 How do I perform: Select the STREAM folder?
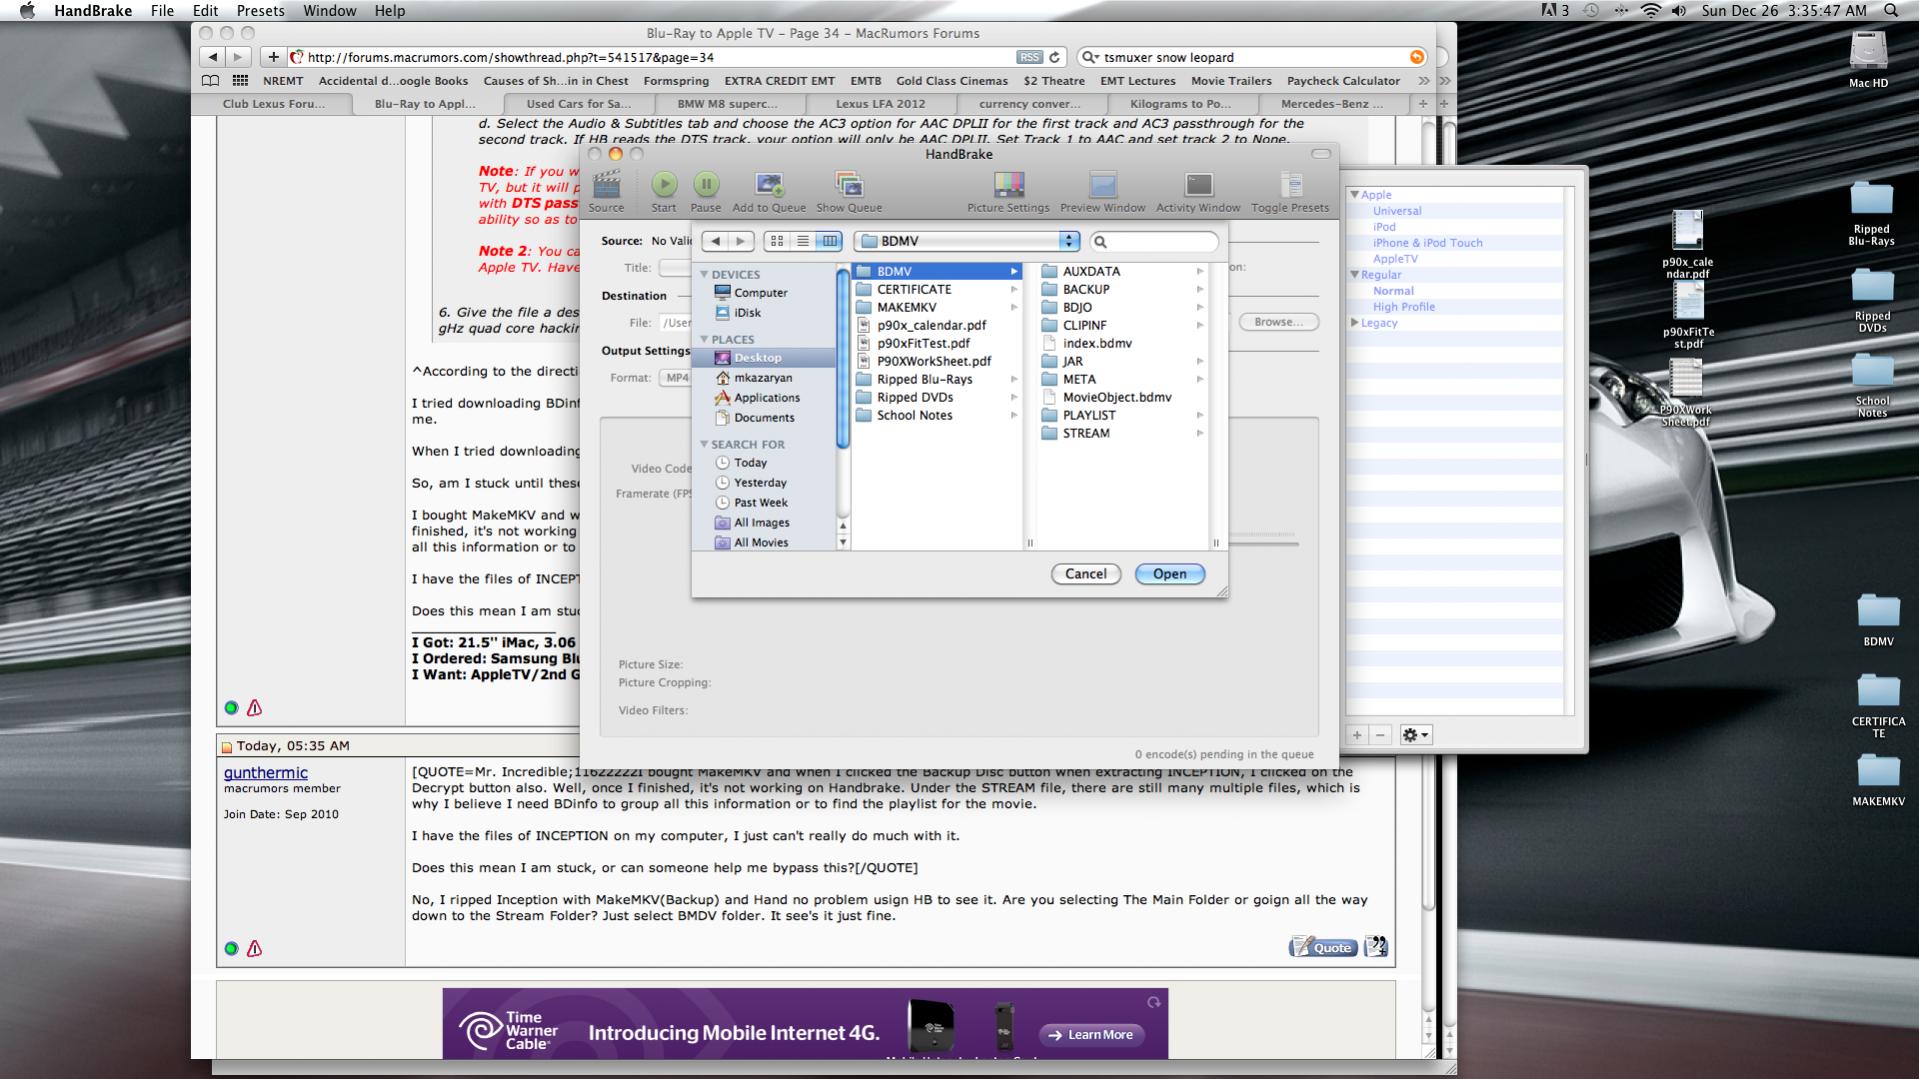[1123, 433]
